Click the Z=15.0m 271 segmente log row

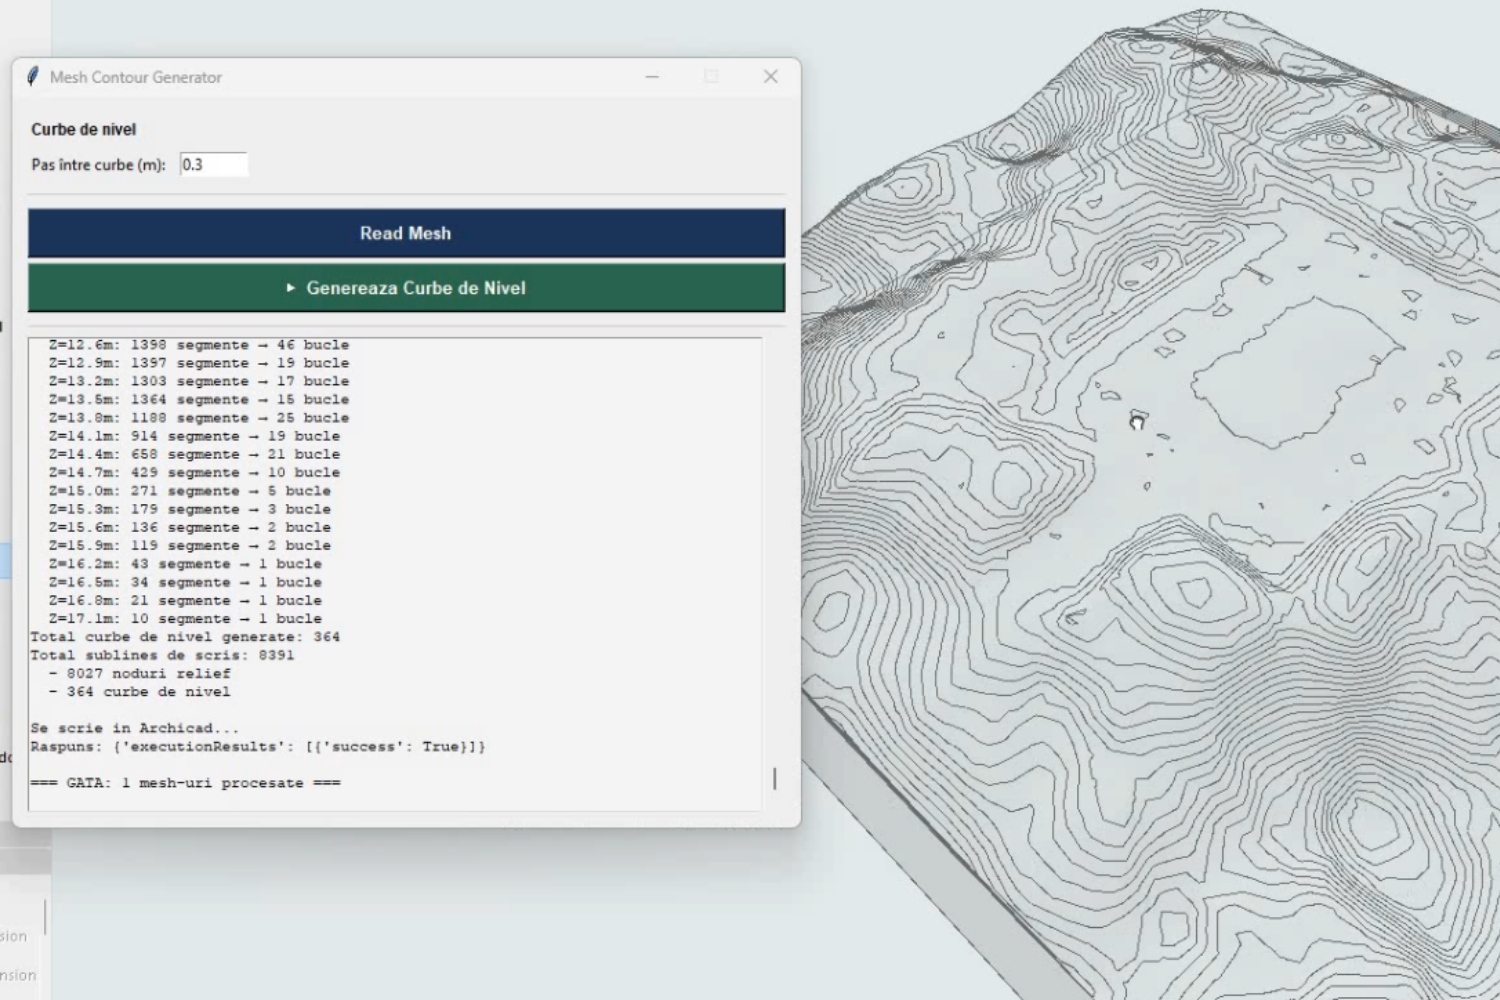(190, 491)
